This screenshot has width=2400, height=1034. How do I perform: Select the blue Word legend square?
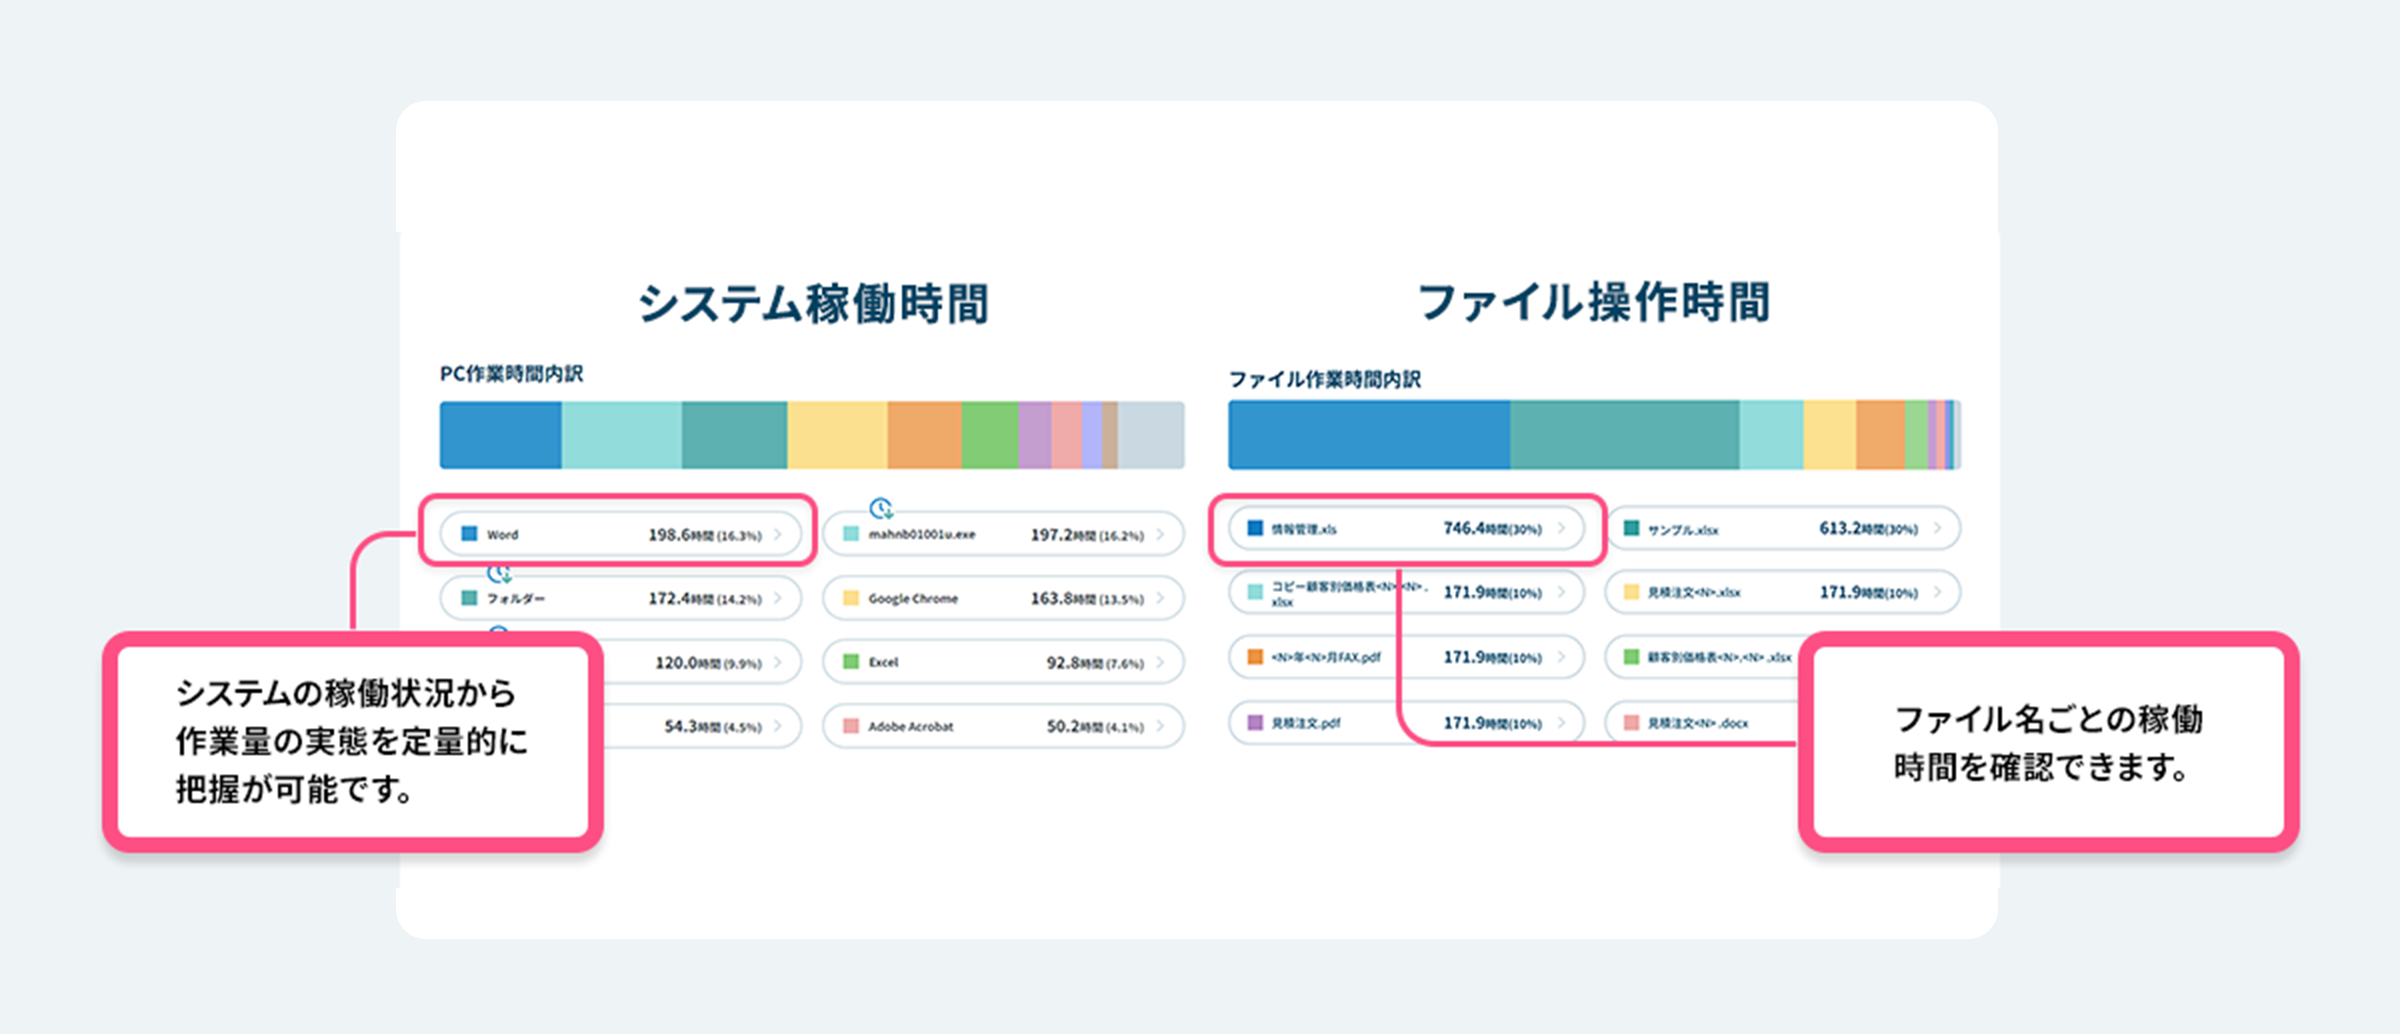(x=470, y=534)
